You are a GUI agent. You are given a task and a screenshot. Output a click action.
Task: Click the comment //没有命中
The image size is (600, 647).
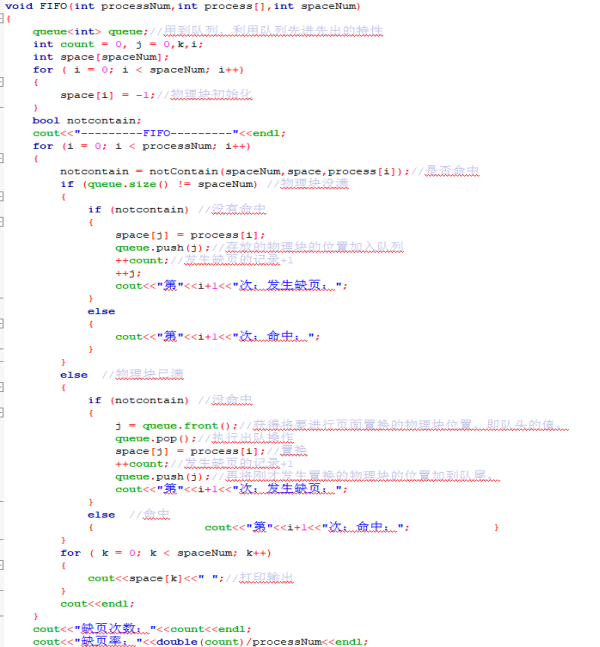pyautogui.click(x=232, y=209)
